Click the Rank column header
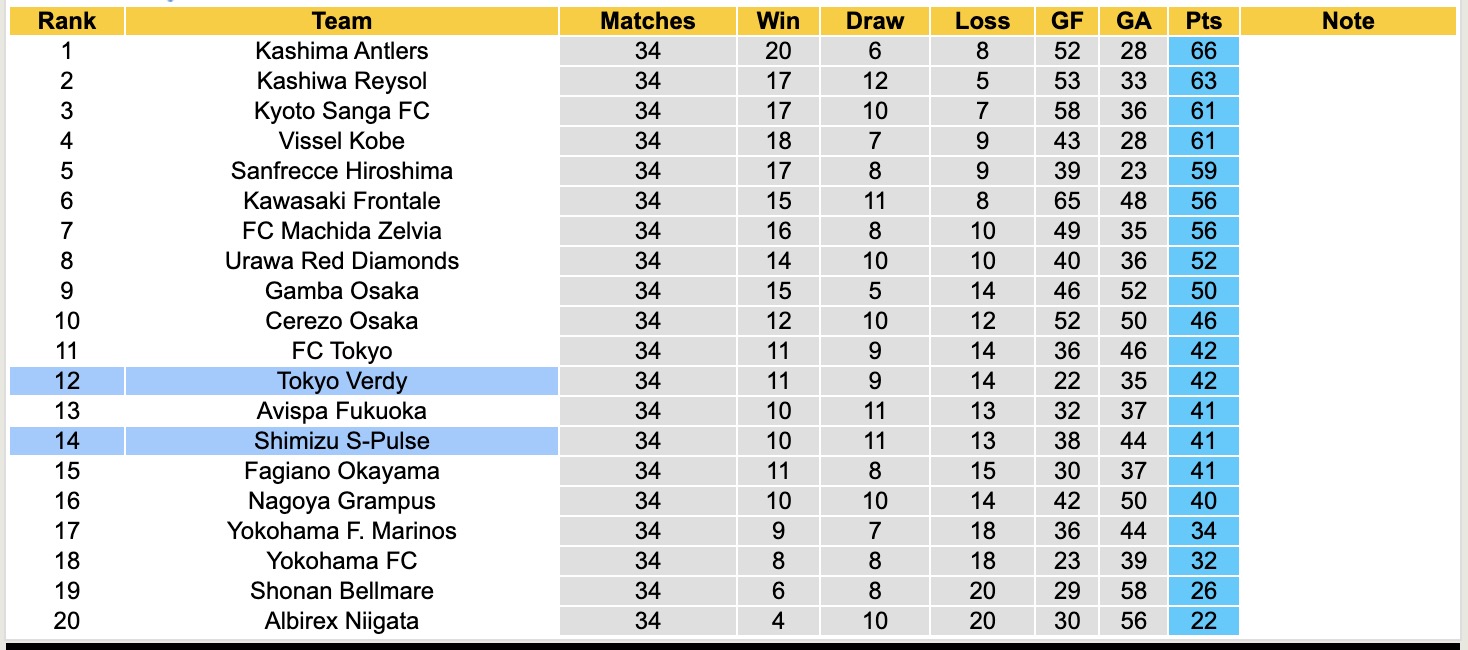This screenshot has height=650, width=1468. 66,21
